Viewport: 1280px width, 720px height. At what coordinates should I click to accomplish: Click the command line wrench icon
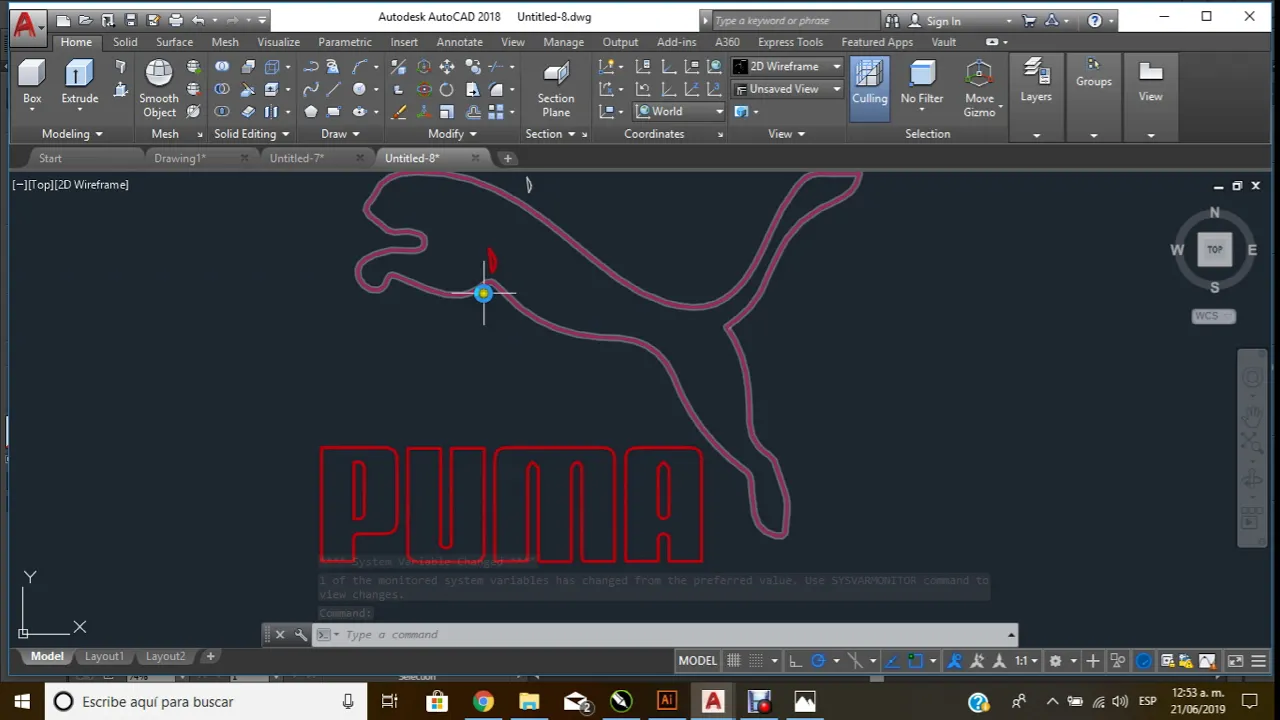(x=300, y=634)
